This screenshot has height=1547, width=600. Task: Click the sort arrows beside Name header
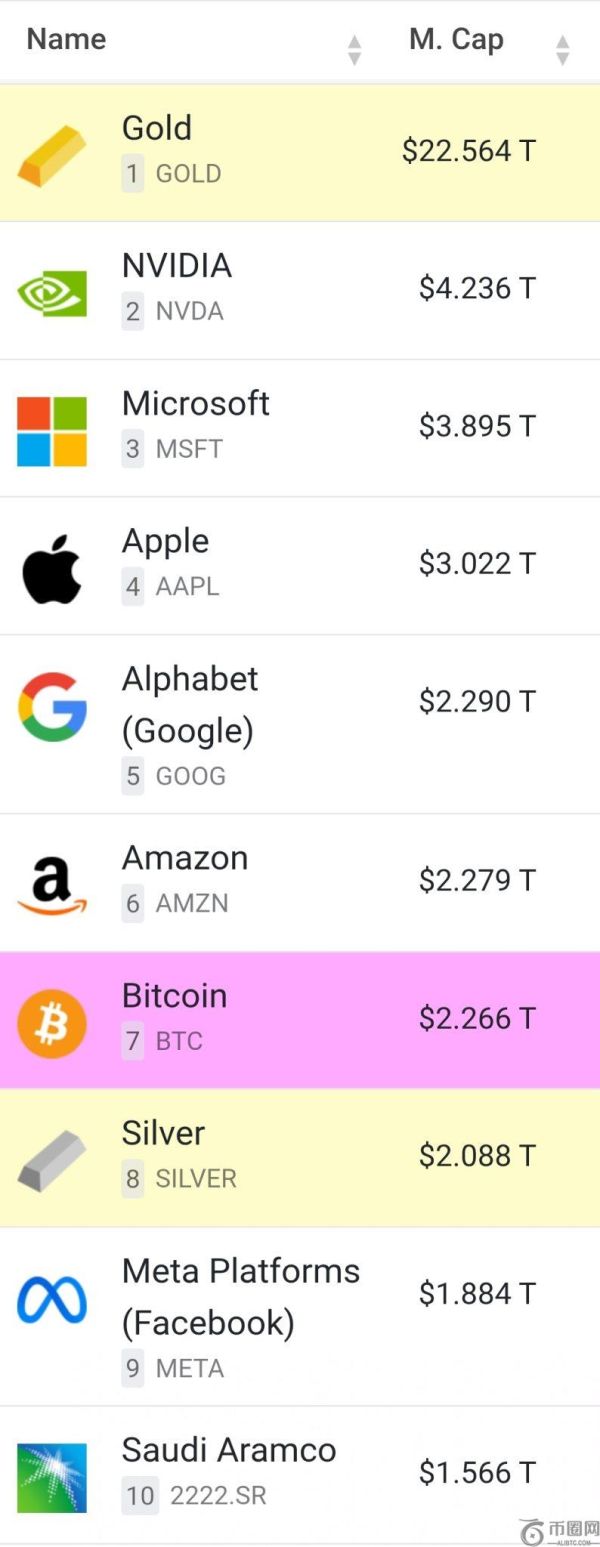pos(355,46)
